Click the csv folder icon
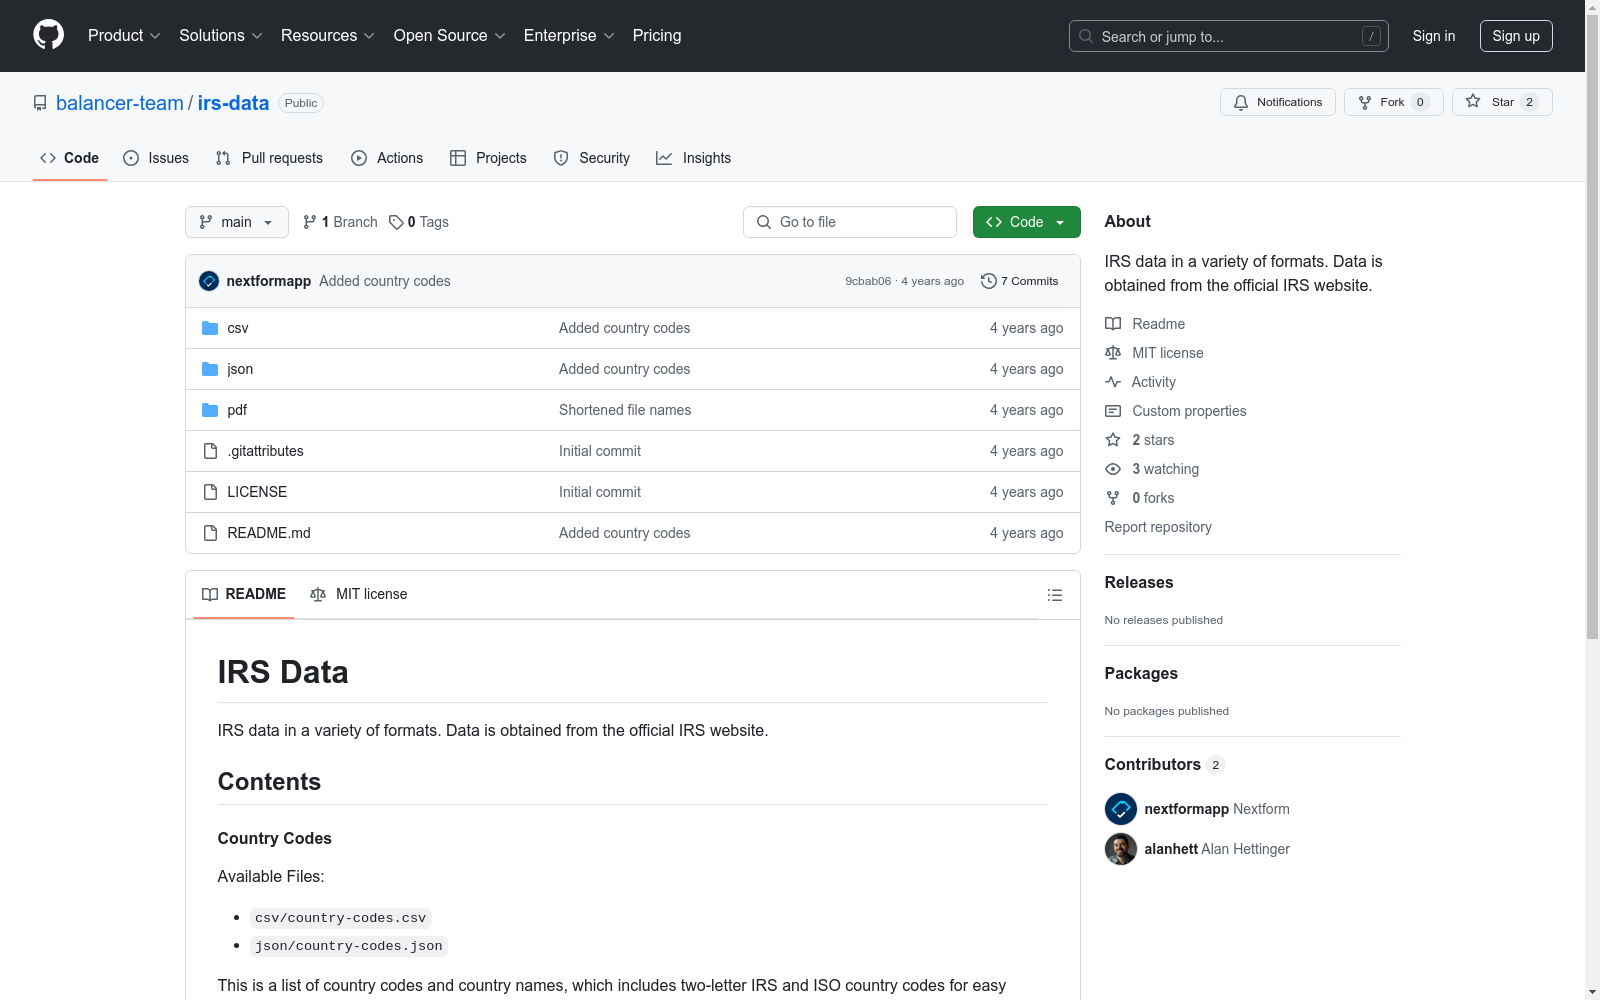The image size is (1600, 1000). coord(210,328)
